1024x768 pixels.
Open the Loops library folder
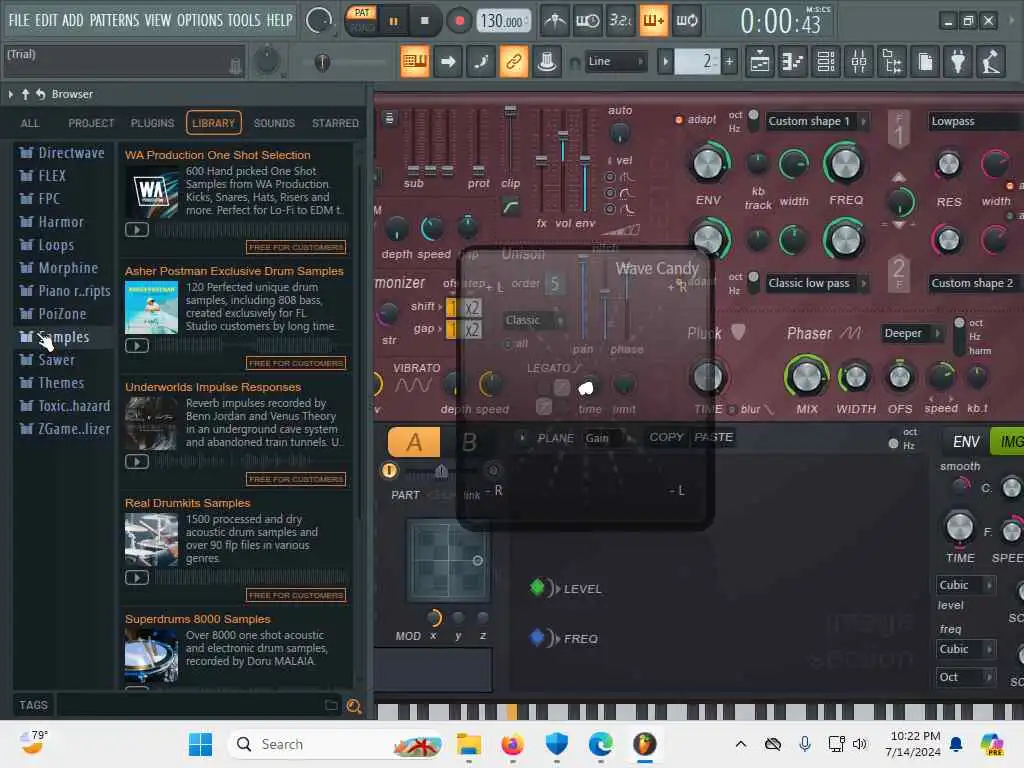click(x=56, y=245)
